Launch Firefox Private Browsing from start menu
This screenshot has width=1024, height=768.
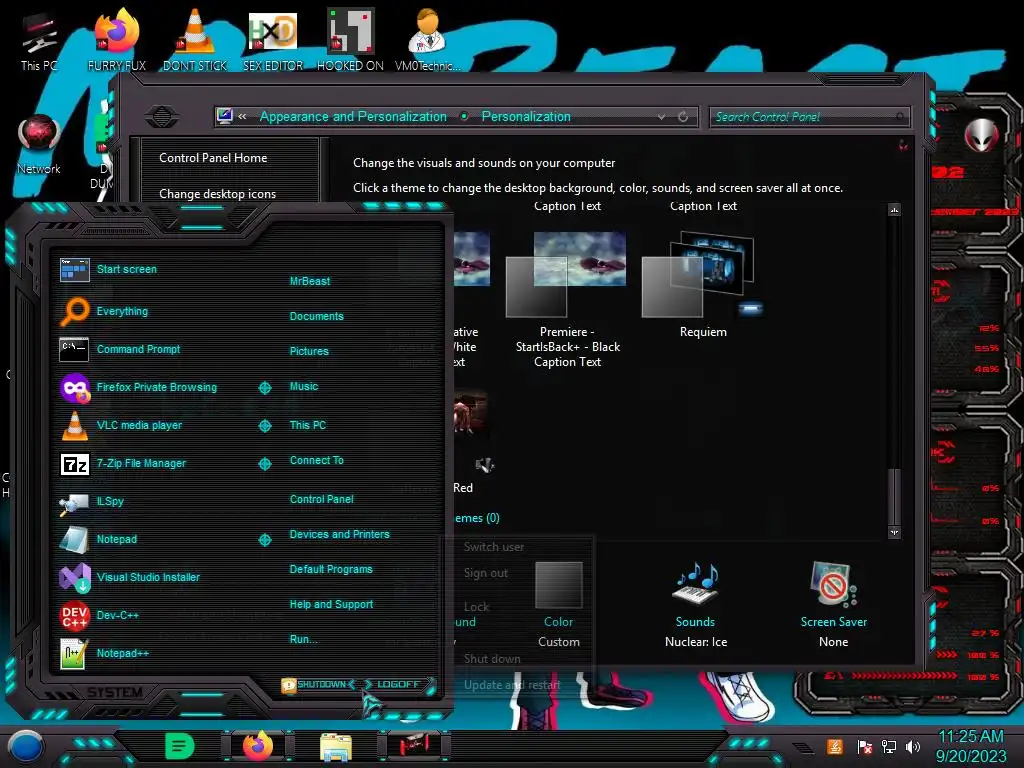(157, 387)
